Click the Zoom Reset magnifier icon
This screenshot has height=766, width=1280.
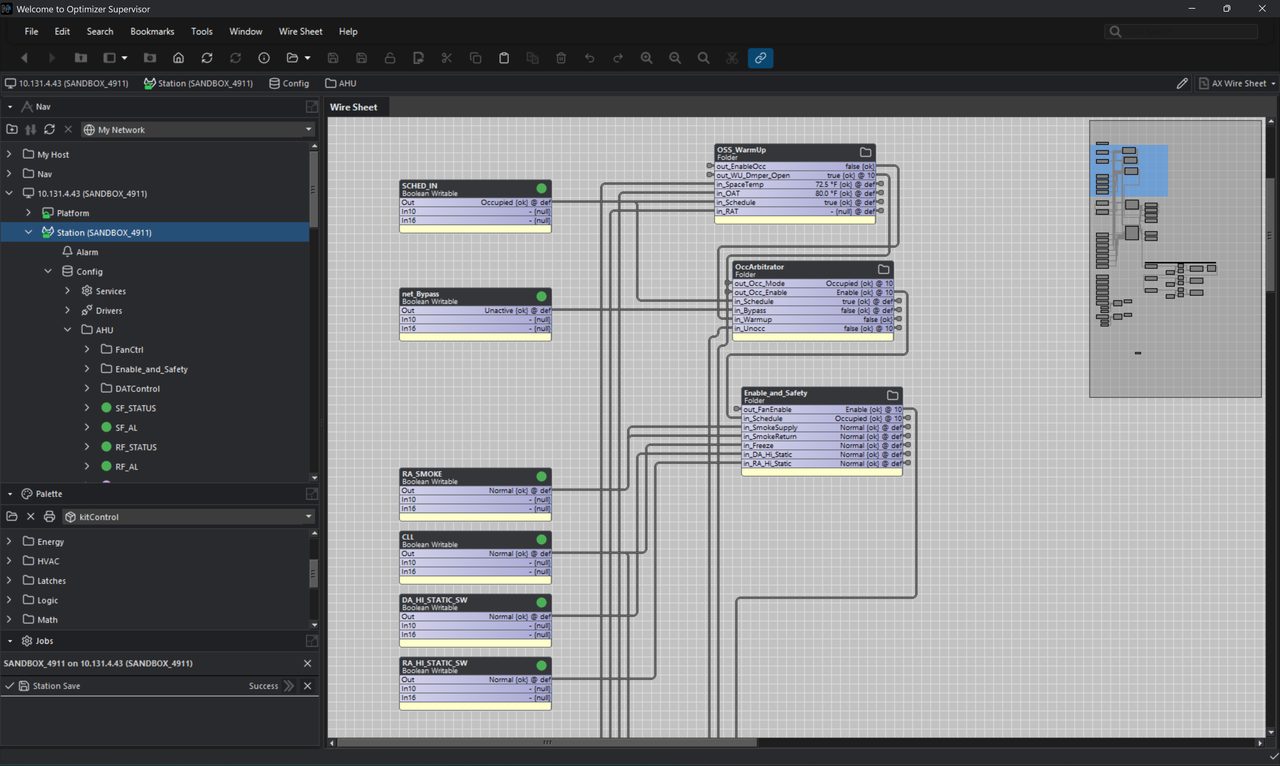[x=704, y=58]
